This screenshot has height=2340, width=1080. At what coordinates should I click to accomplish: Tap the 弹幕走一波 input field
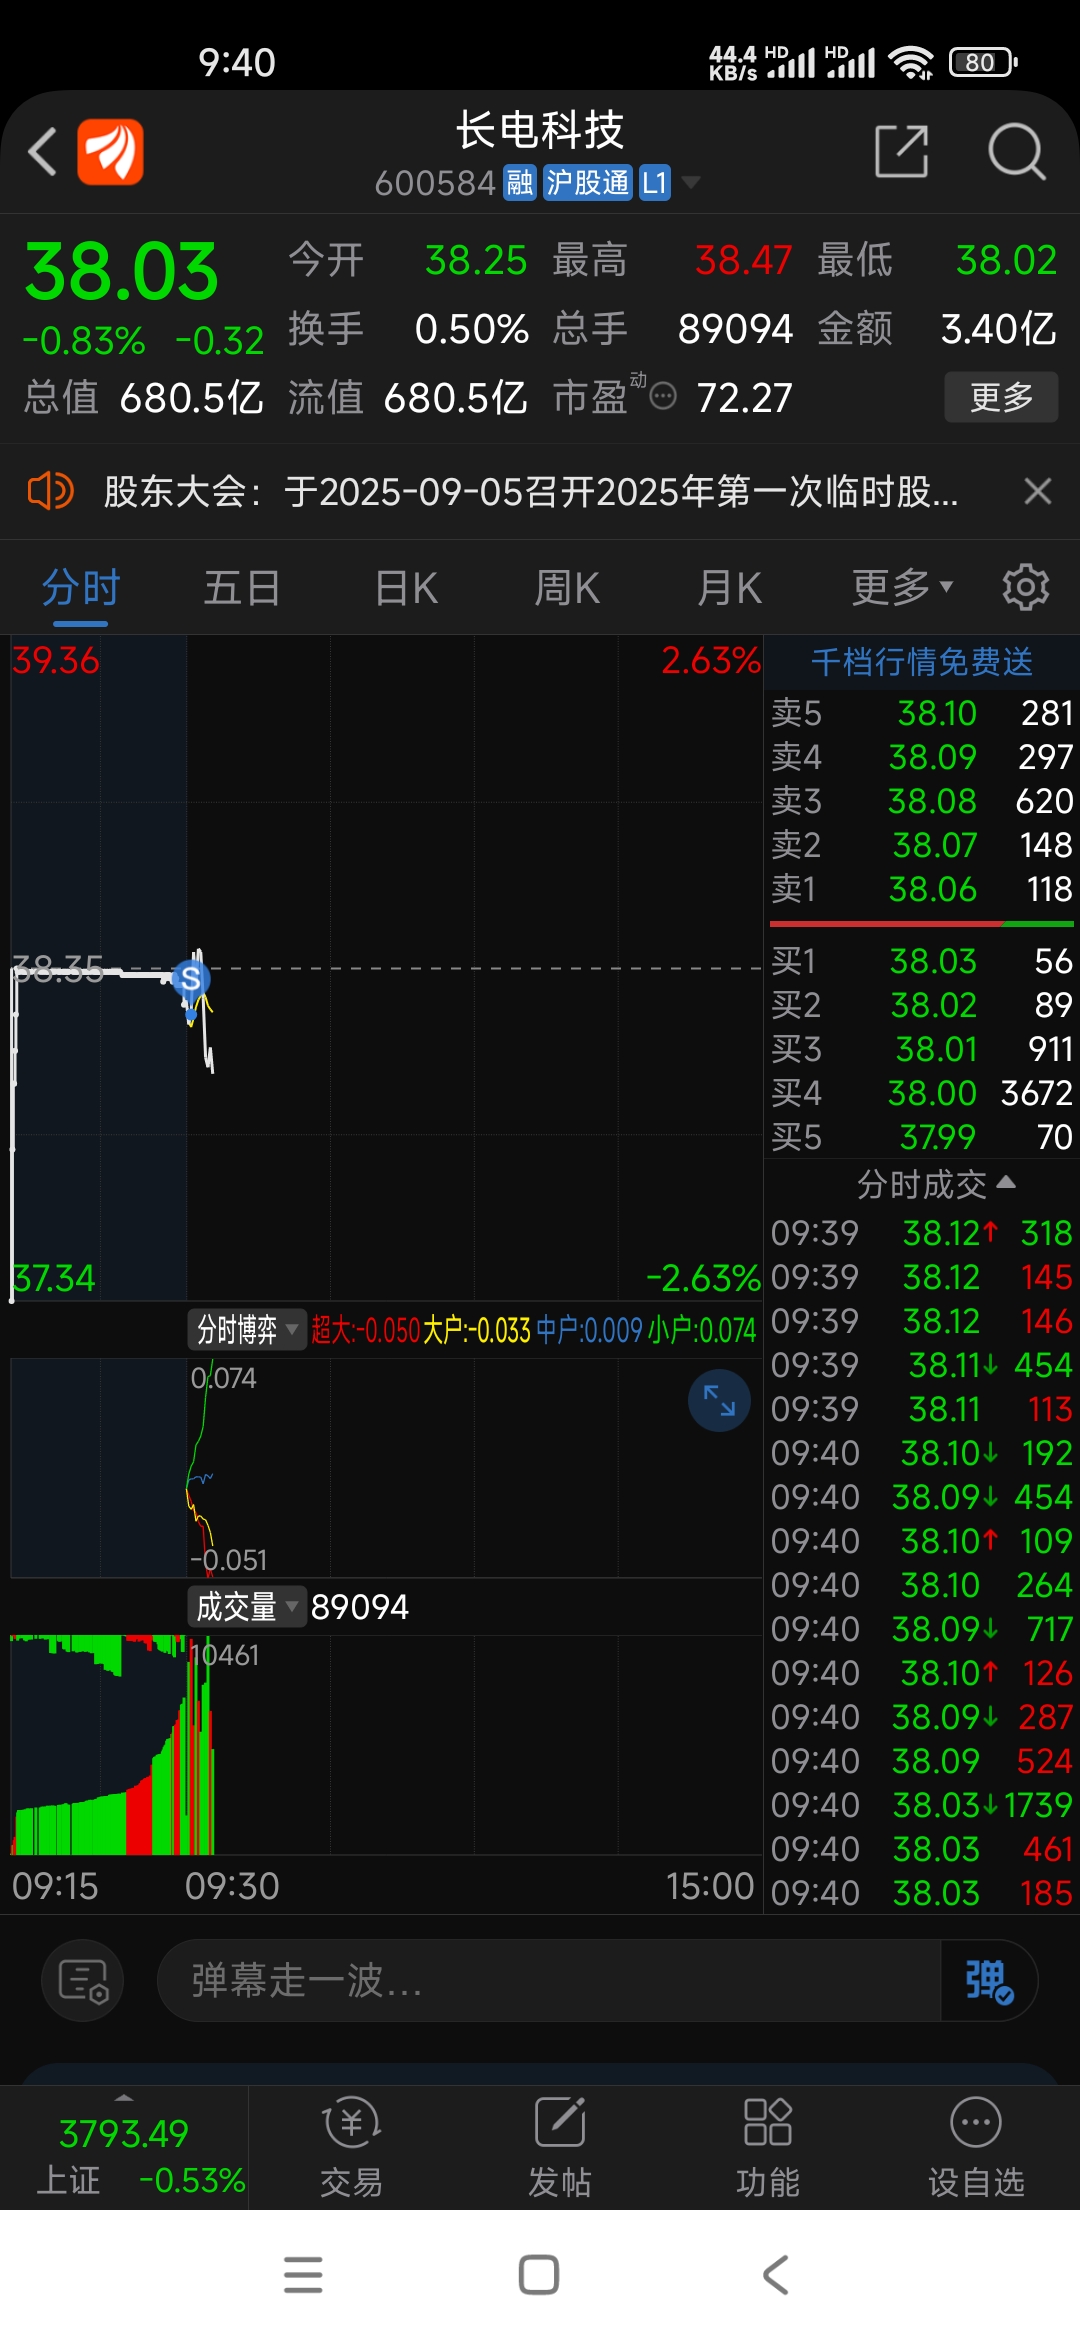pos(549,1980)
